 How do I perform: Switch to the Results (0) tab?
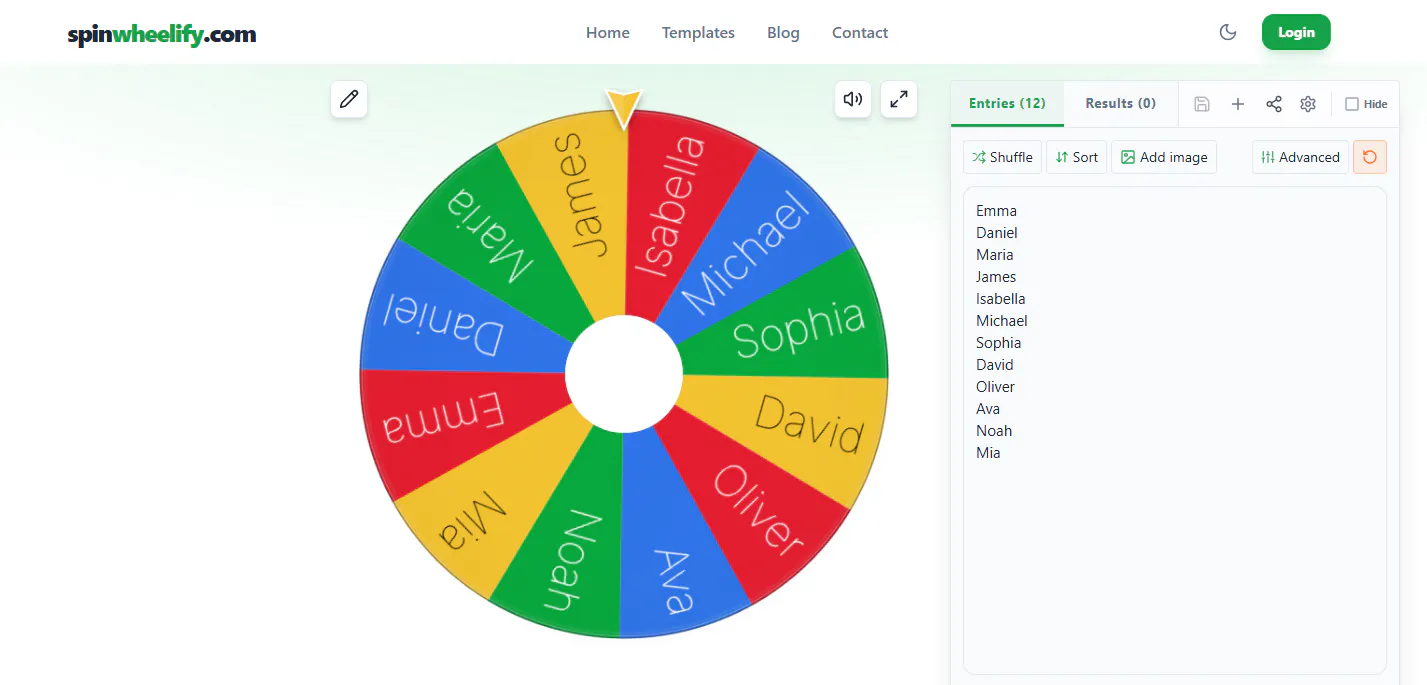[x=1120, y=103]
